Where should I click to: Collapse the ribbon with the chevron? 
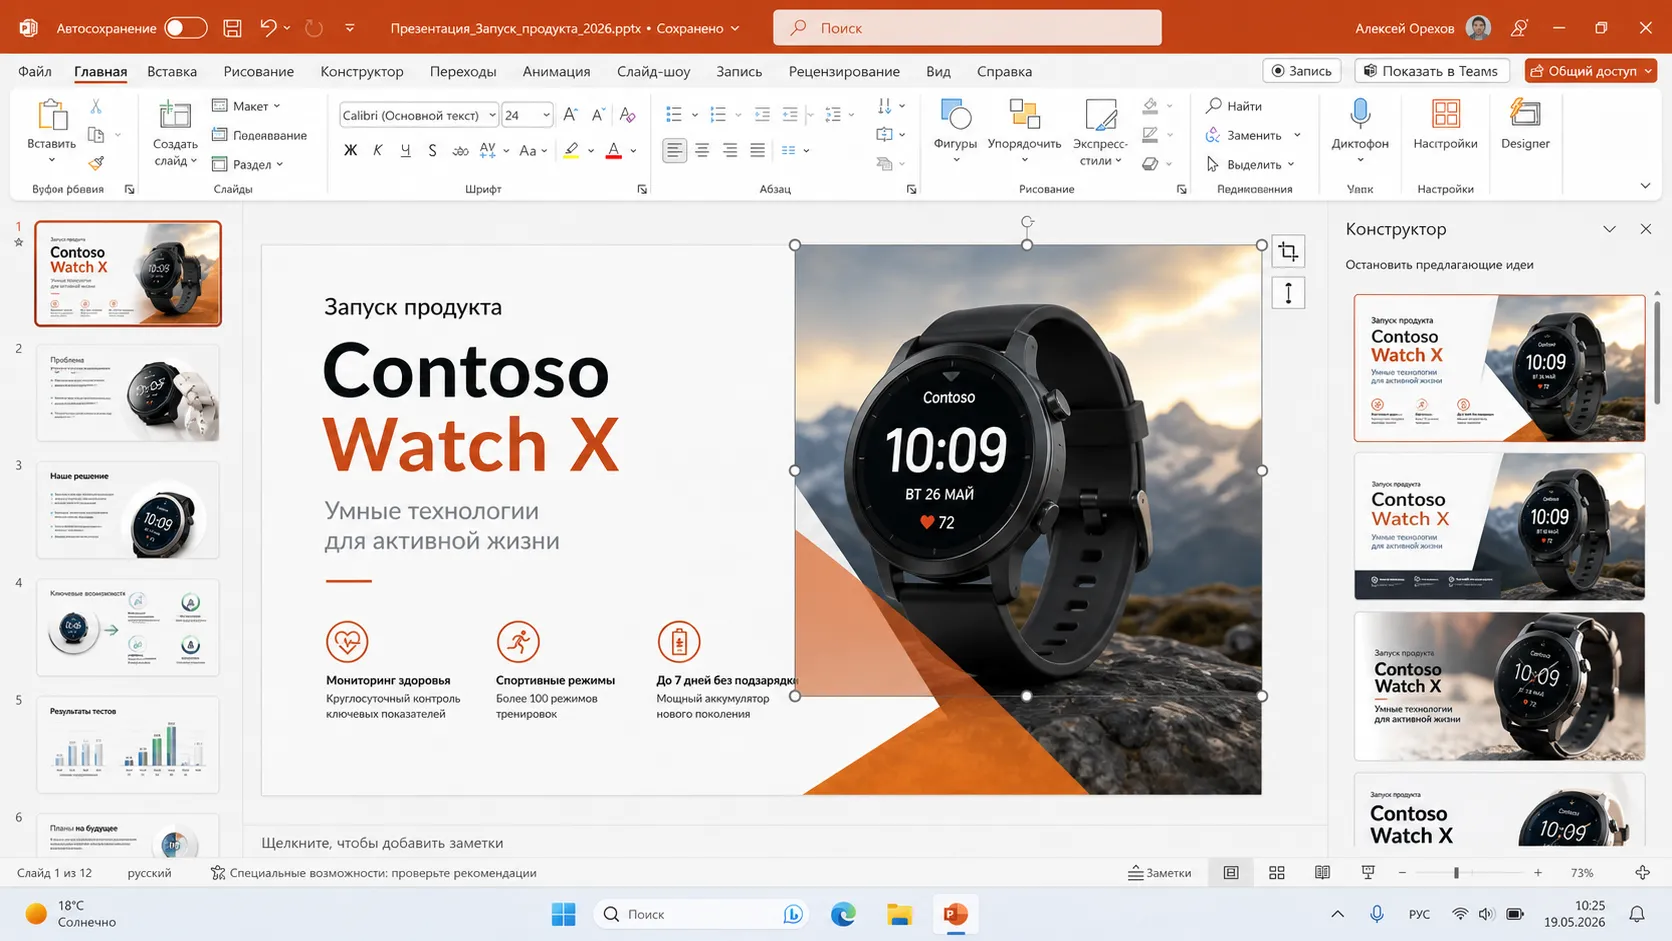click(1645, 186)
